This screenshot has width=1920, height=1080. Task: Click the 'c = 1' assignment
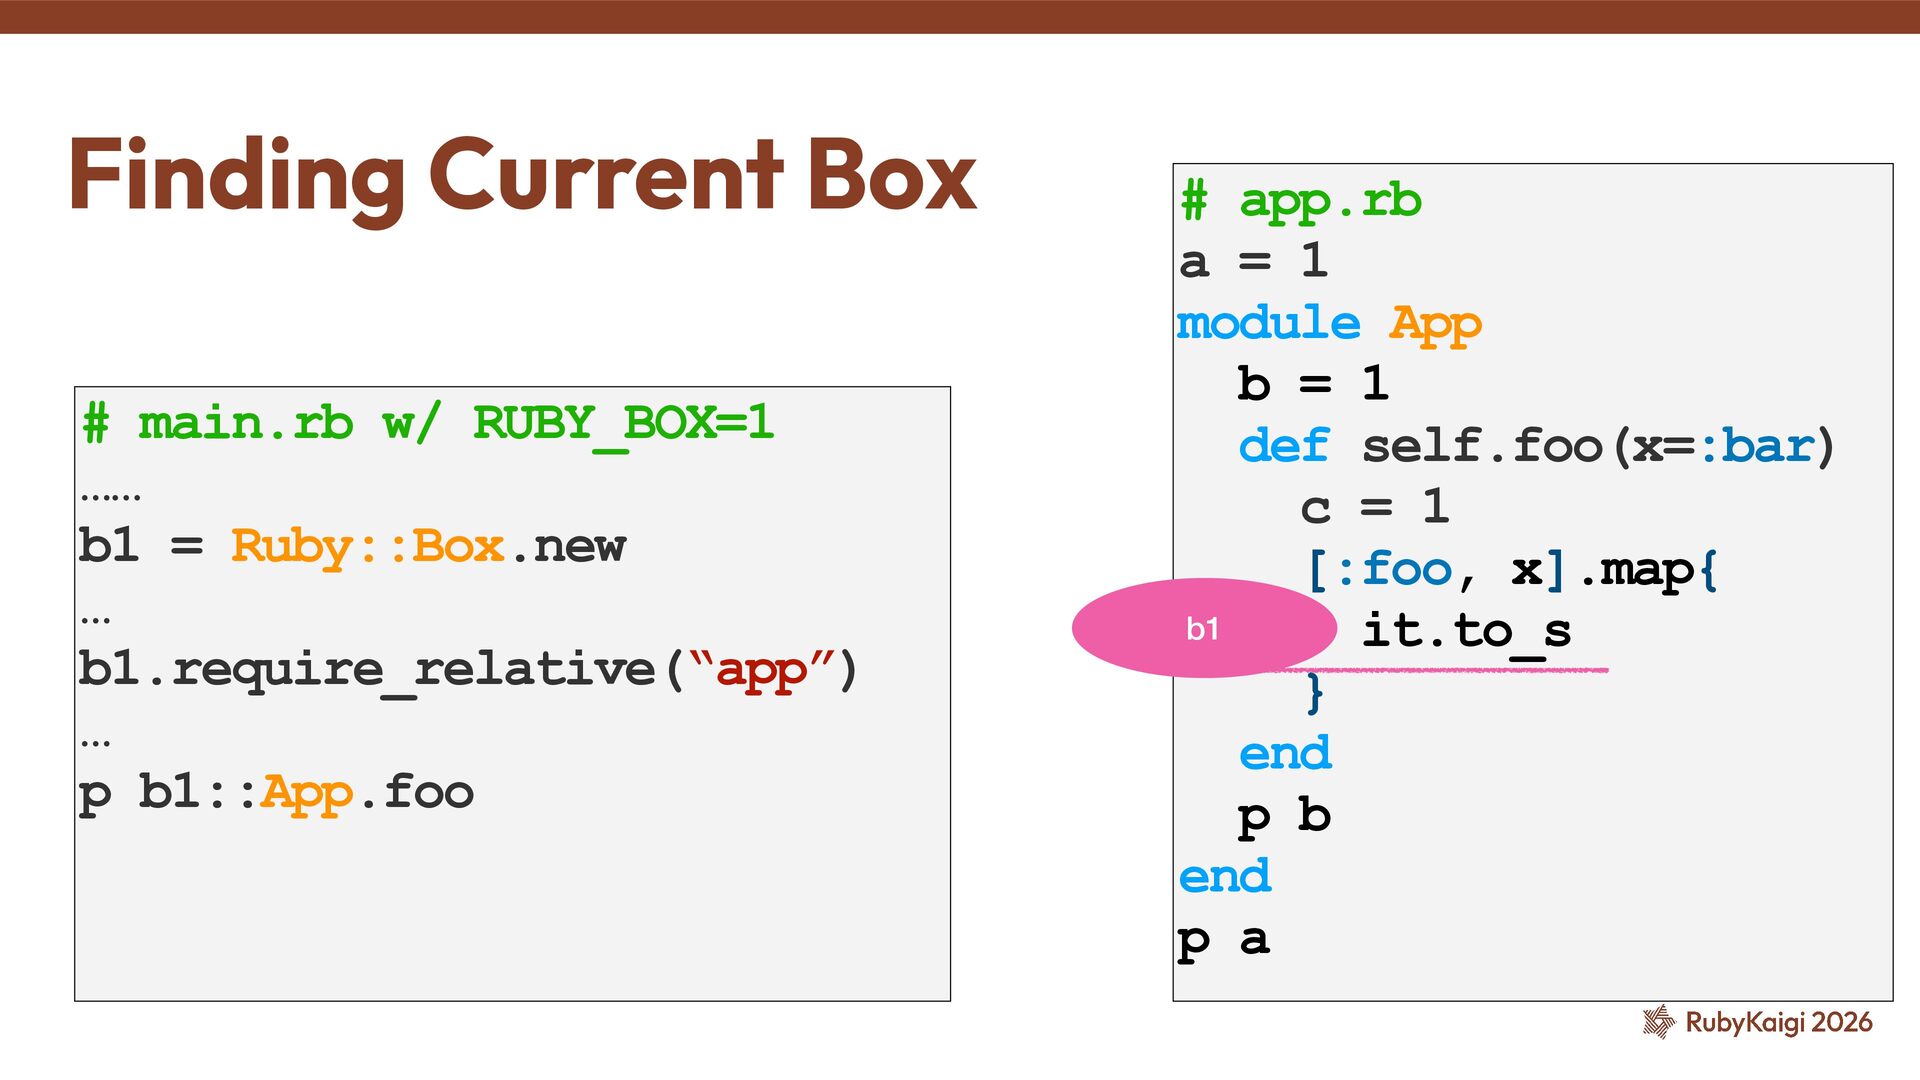(x=1374, y=507)
